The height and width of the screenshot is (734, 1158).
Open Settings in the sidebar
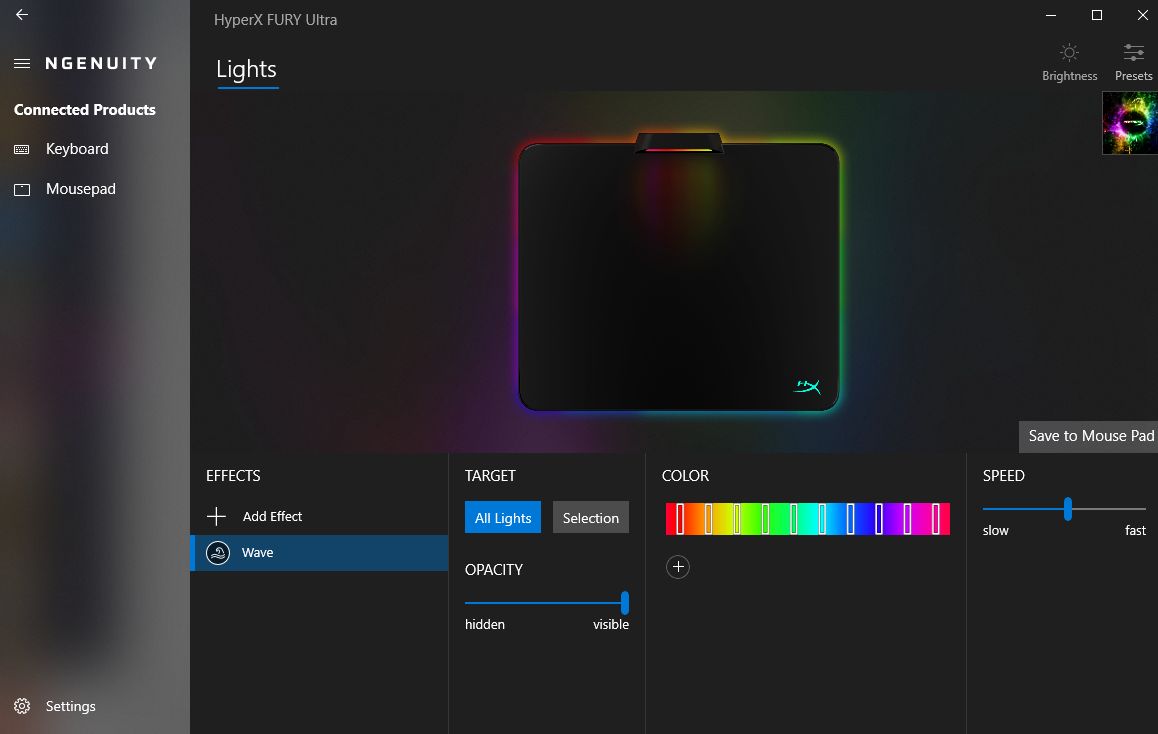(x=70, y=706)
